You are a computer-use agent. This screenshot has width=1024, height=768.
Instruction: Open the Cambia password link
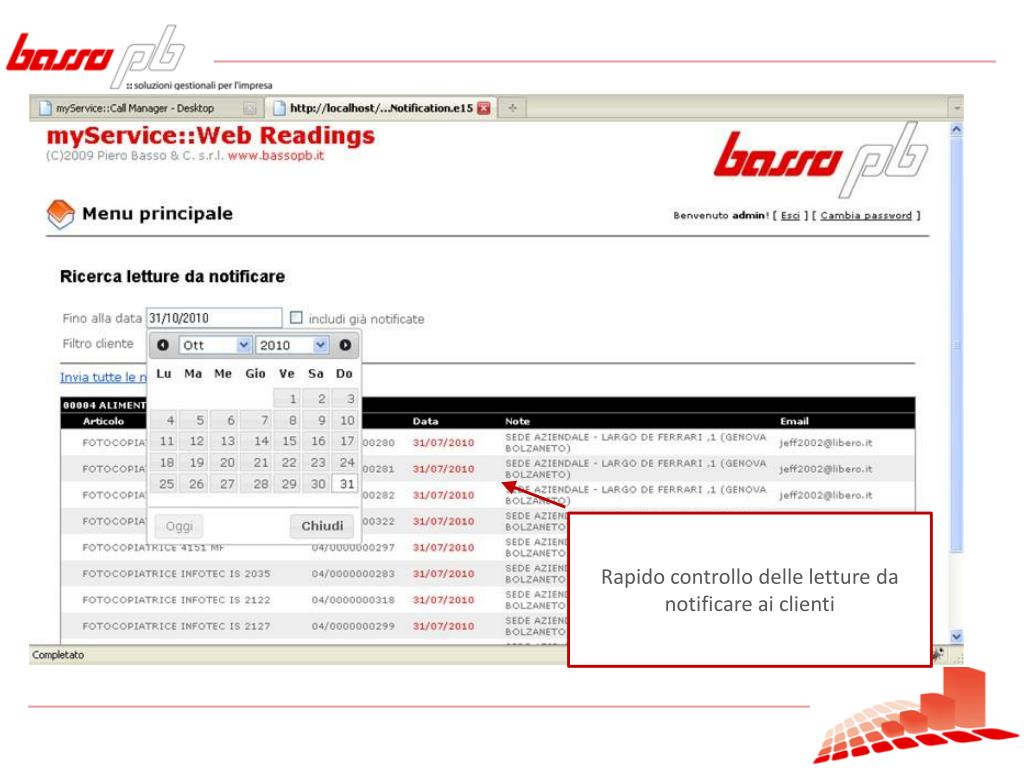coord(866,216)
